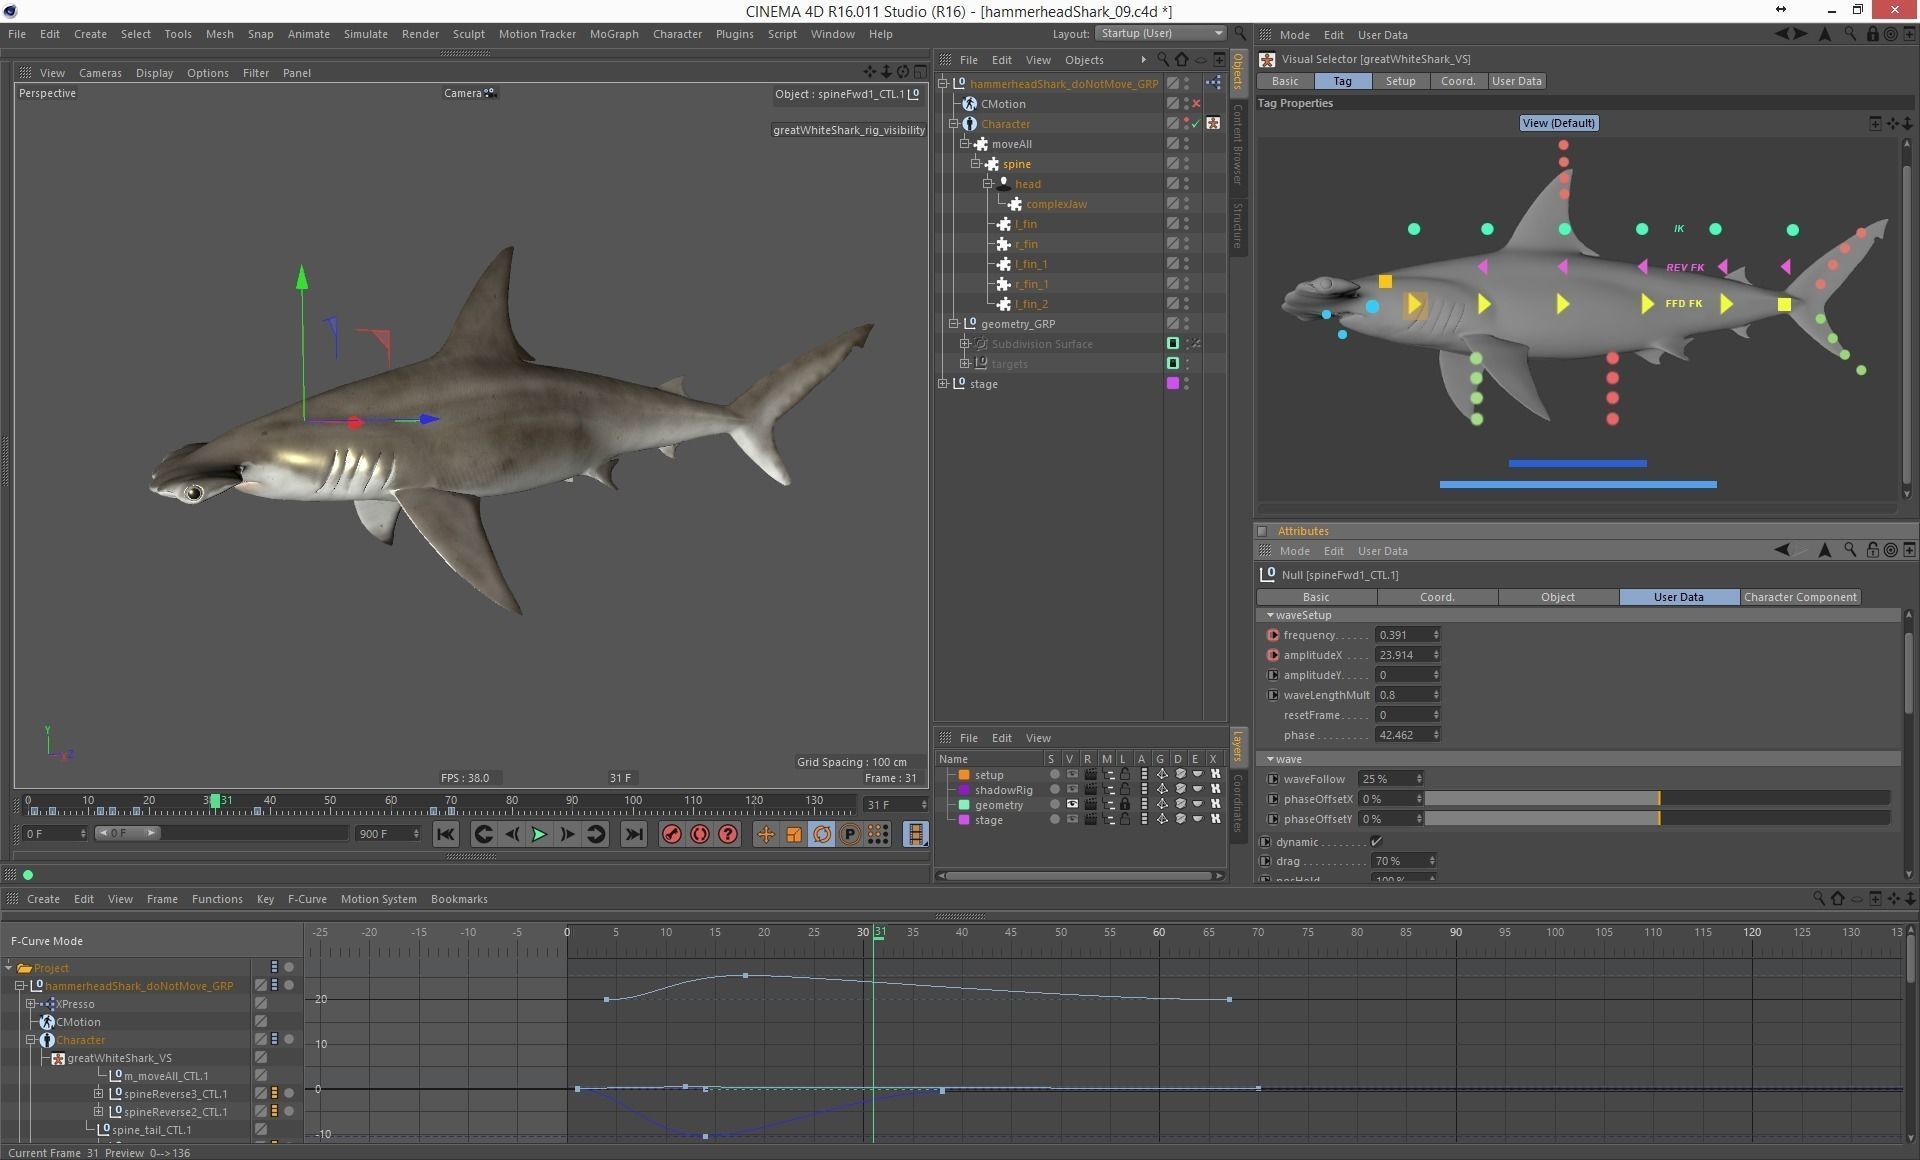Image resolution: width=1920 pixels, height=1160 pixels.
Task: Click the red Record Active Objects button
Action: pyautogui.click(x=672, y=834)
